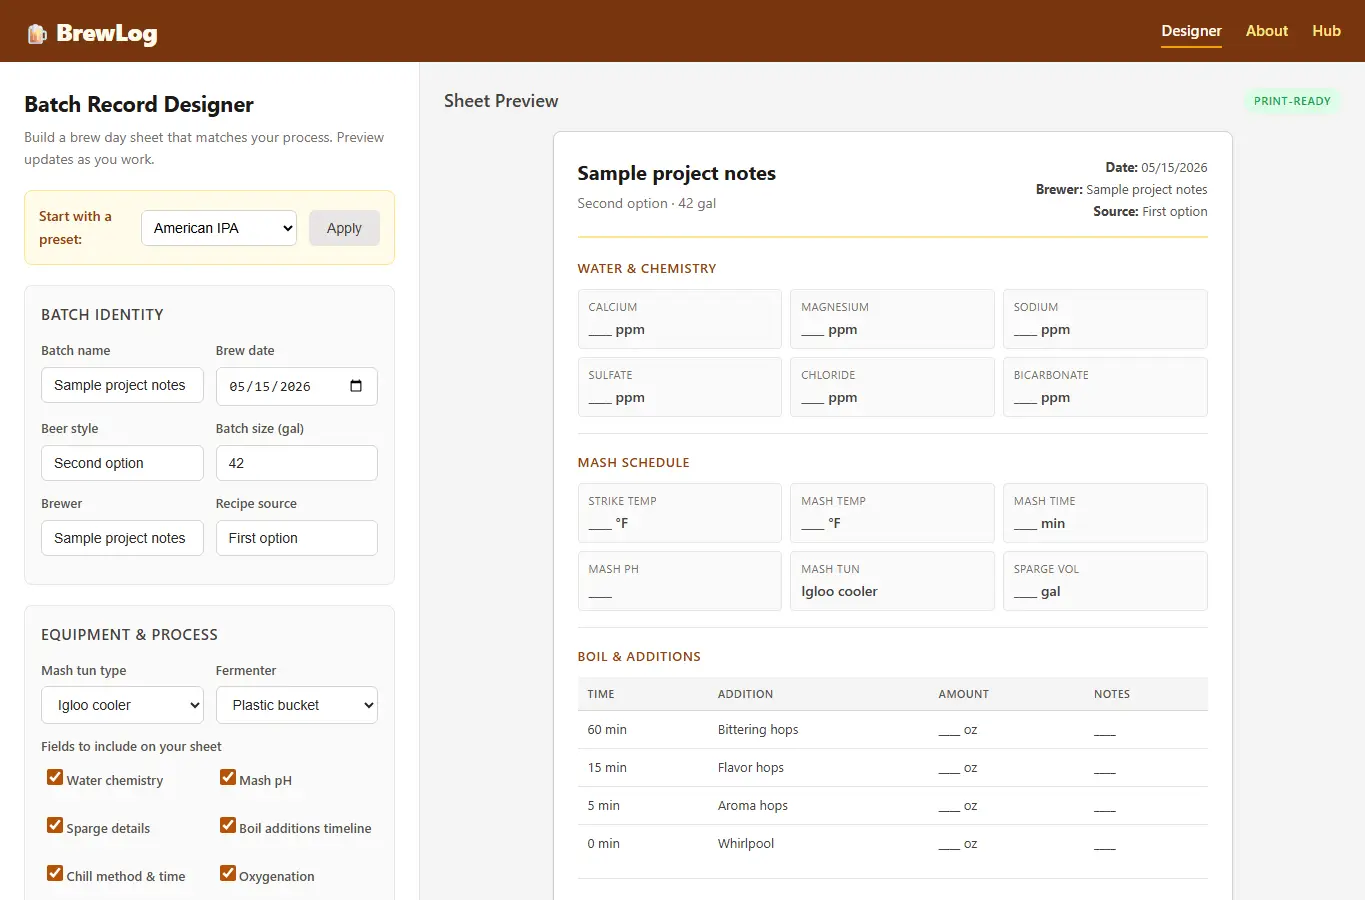Click the Mash Tun Igloo cooler card
1365x900 pixels.
(x=892, y=581)
